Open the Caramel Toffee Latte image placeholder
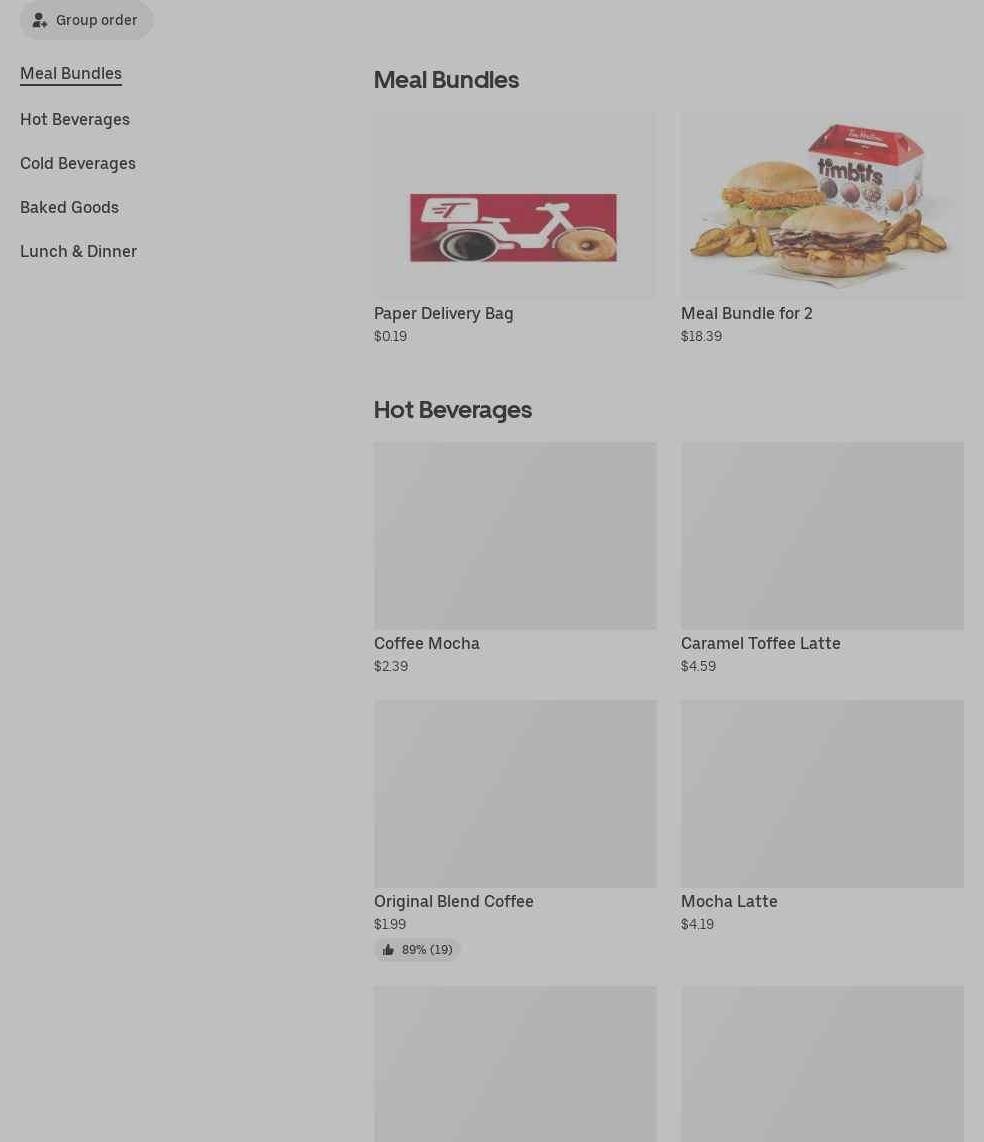 click(x=822, y=535)
